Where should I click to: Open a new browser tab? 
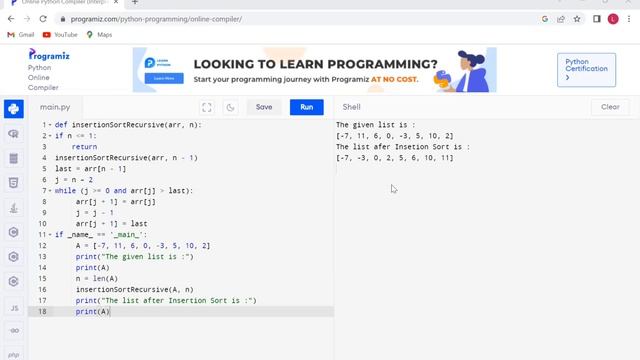135,2
